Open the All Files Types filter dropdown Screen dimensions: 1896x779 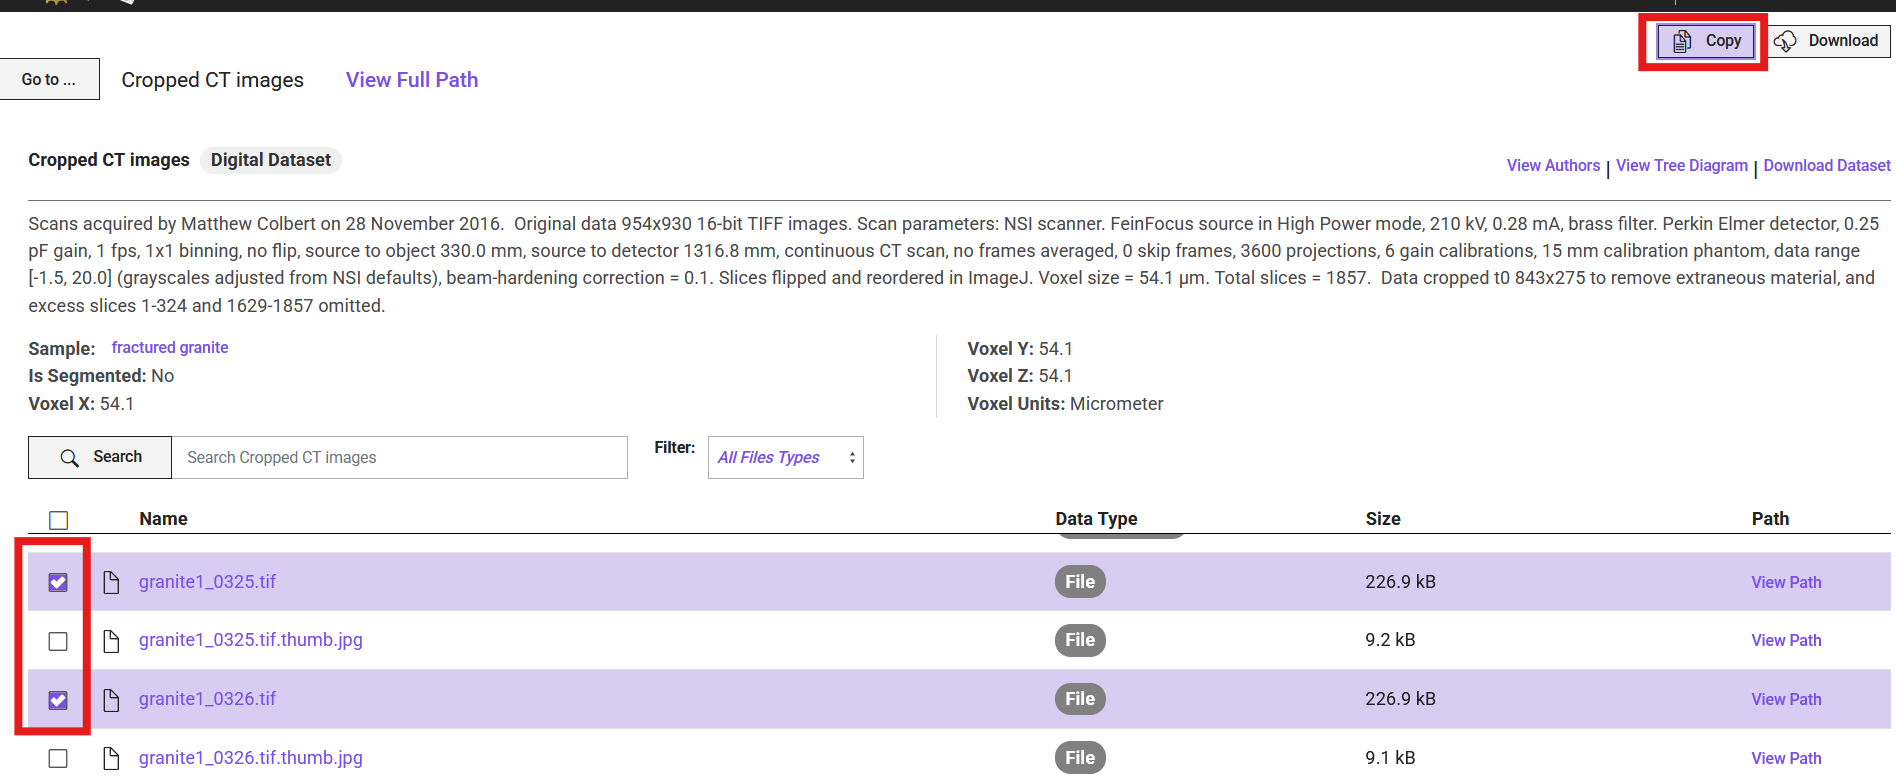(786, 457)
